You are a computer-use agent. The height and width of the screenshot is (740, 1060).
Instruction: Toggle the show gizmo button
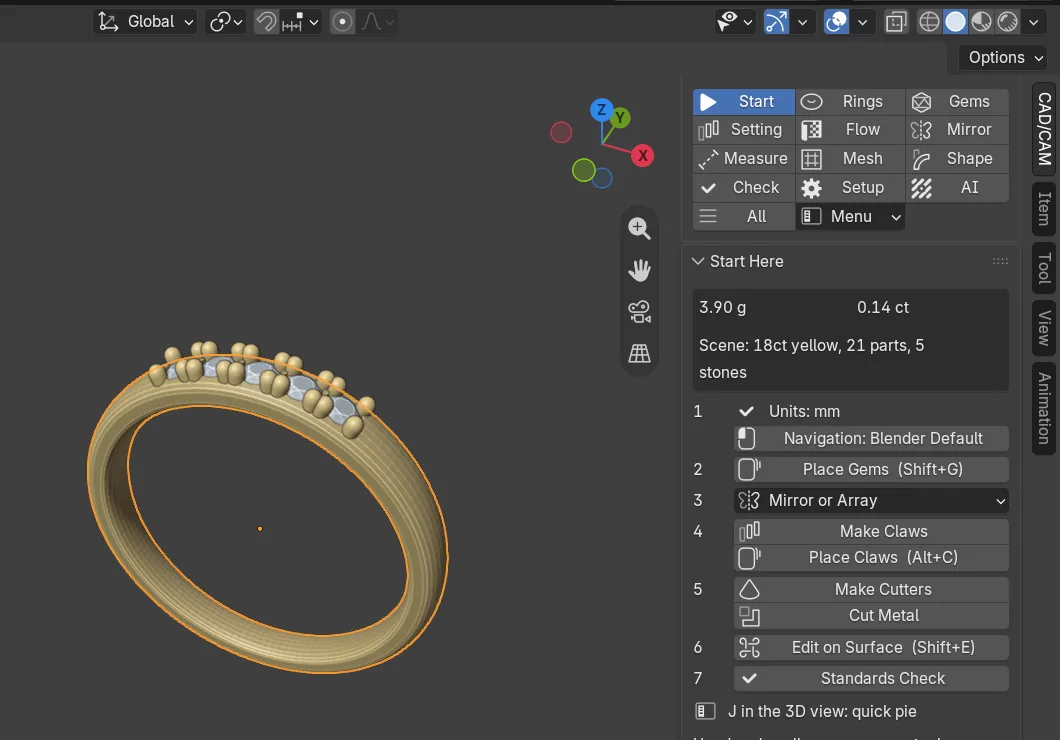(776, 22)
